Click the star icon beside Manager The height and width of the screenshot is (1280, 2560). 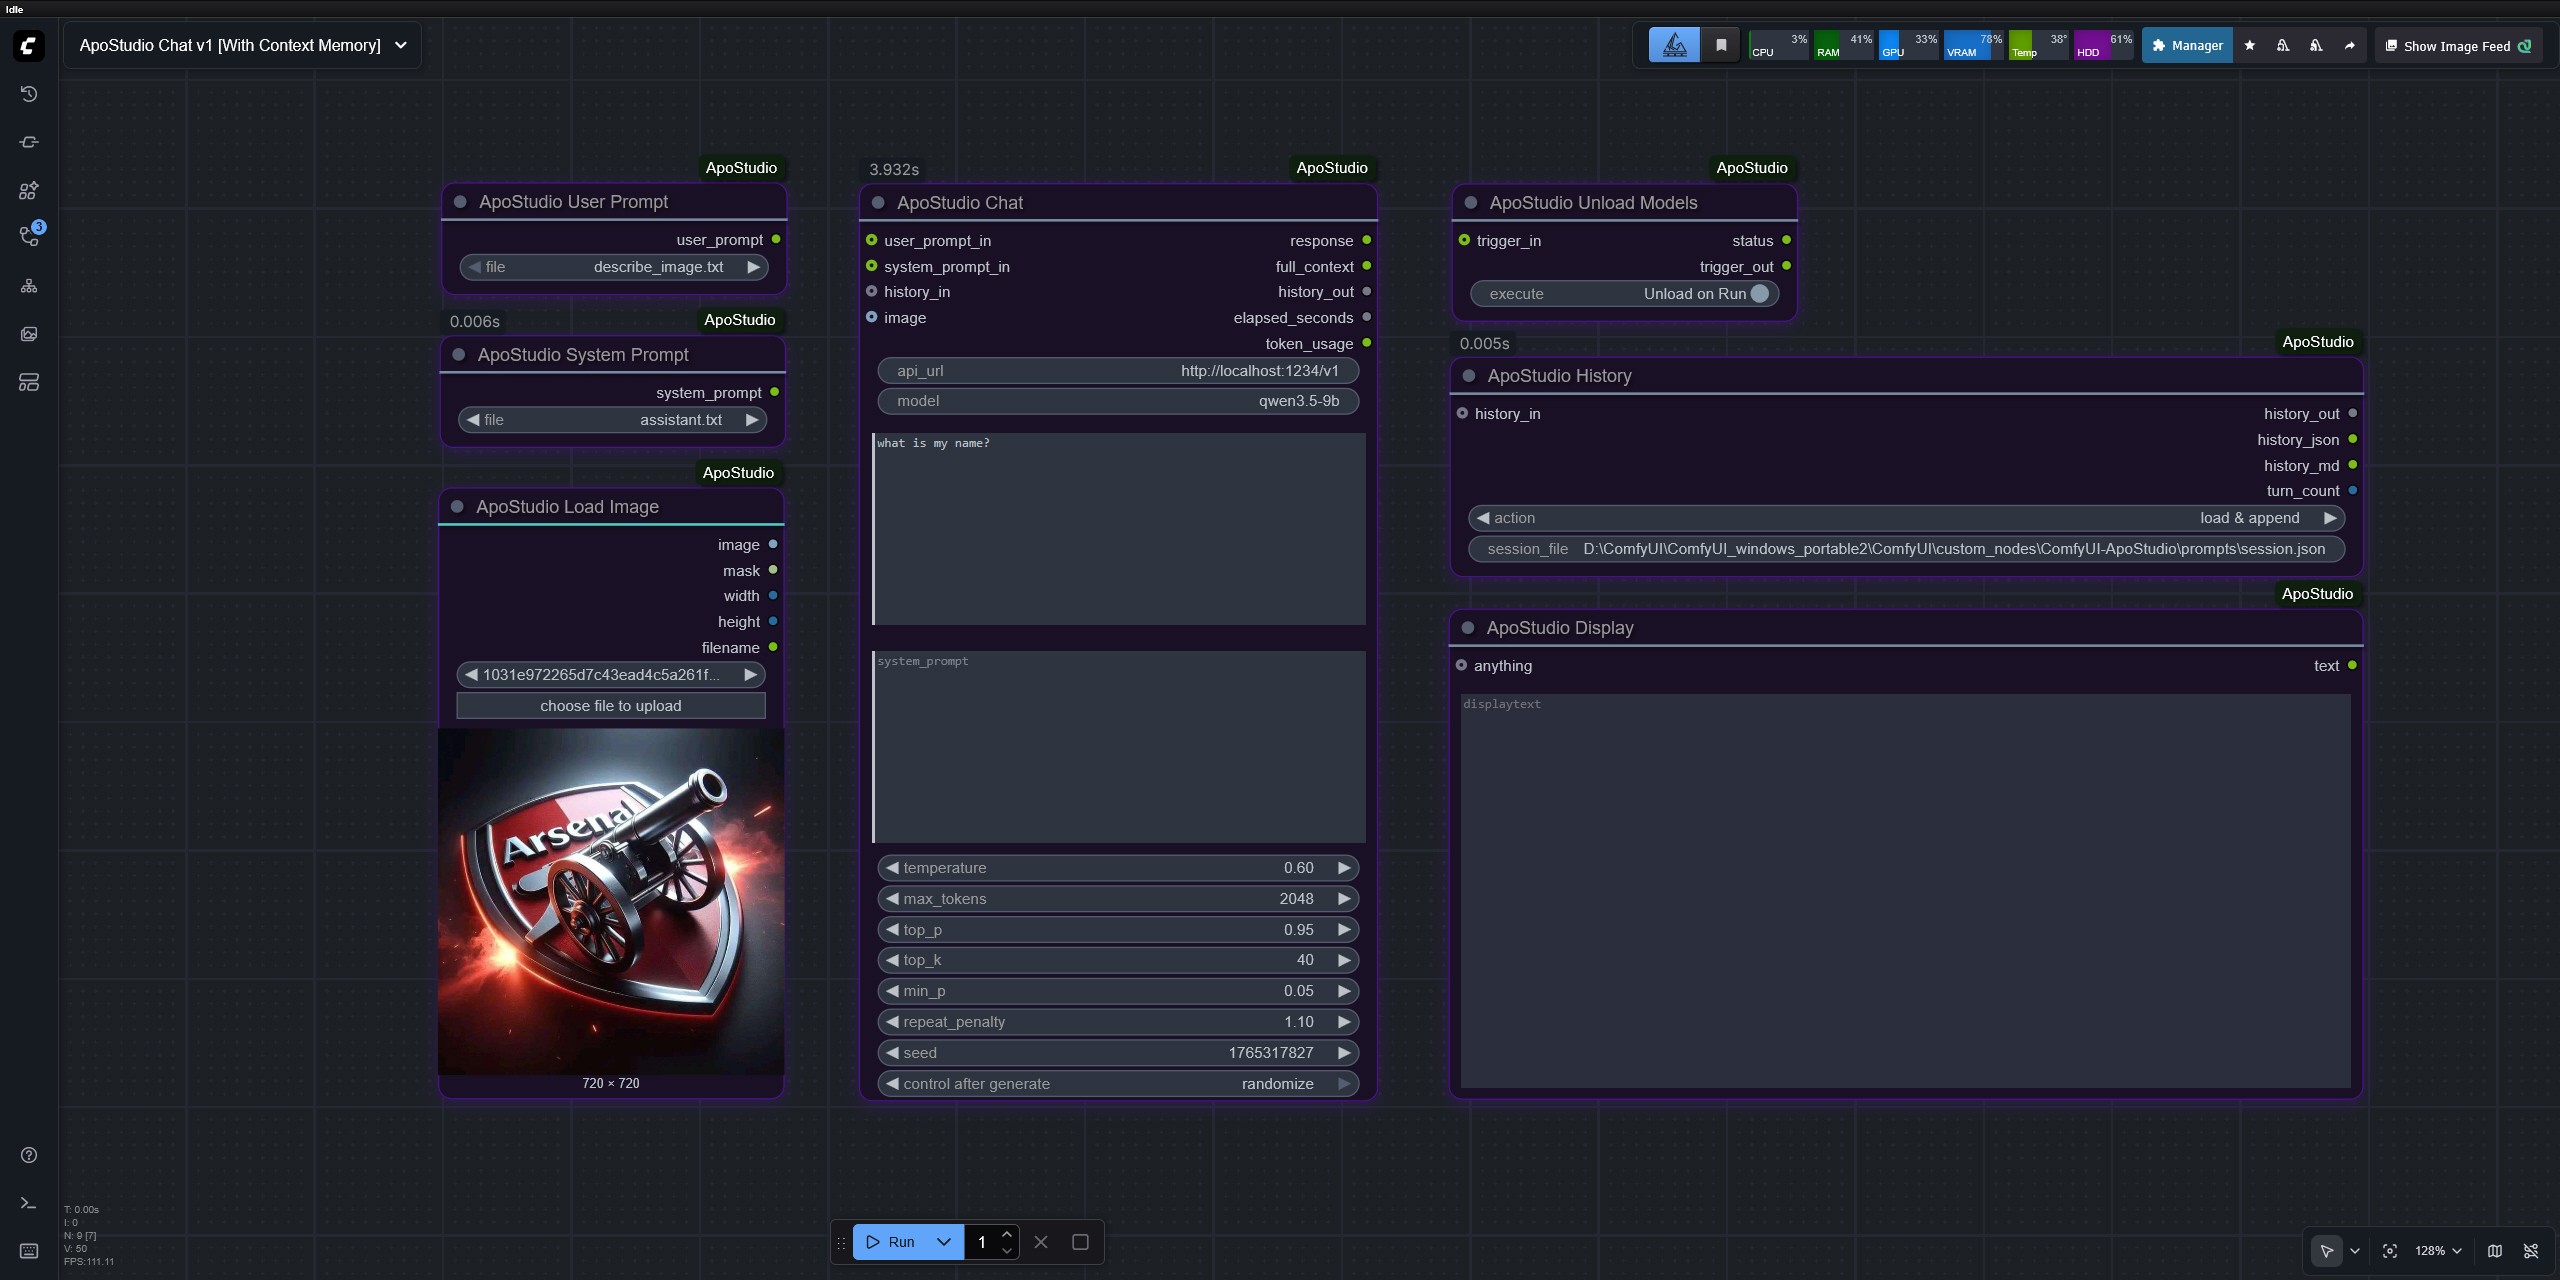2250,45
